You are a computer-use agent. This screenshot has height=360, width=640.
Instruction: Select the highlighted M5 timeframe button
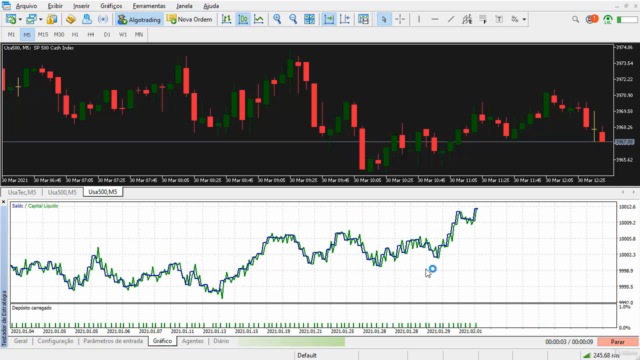[x=27, y=35]
